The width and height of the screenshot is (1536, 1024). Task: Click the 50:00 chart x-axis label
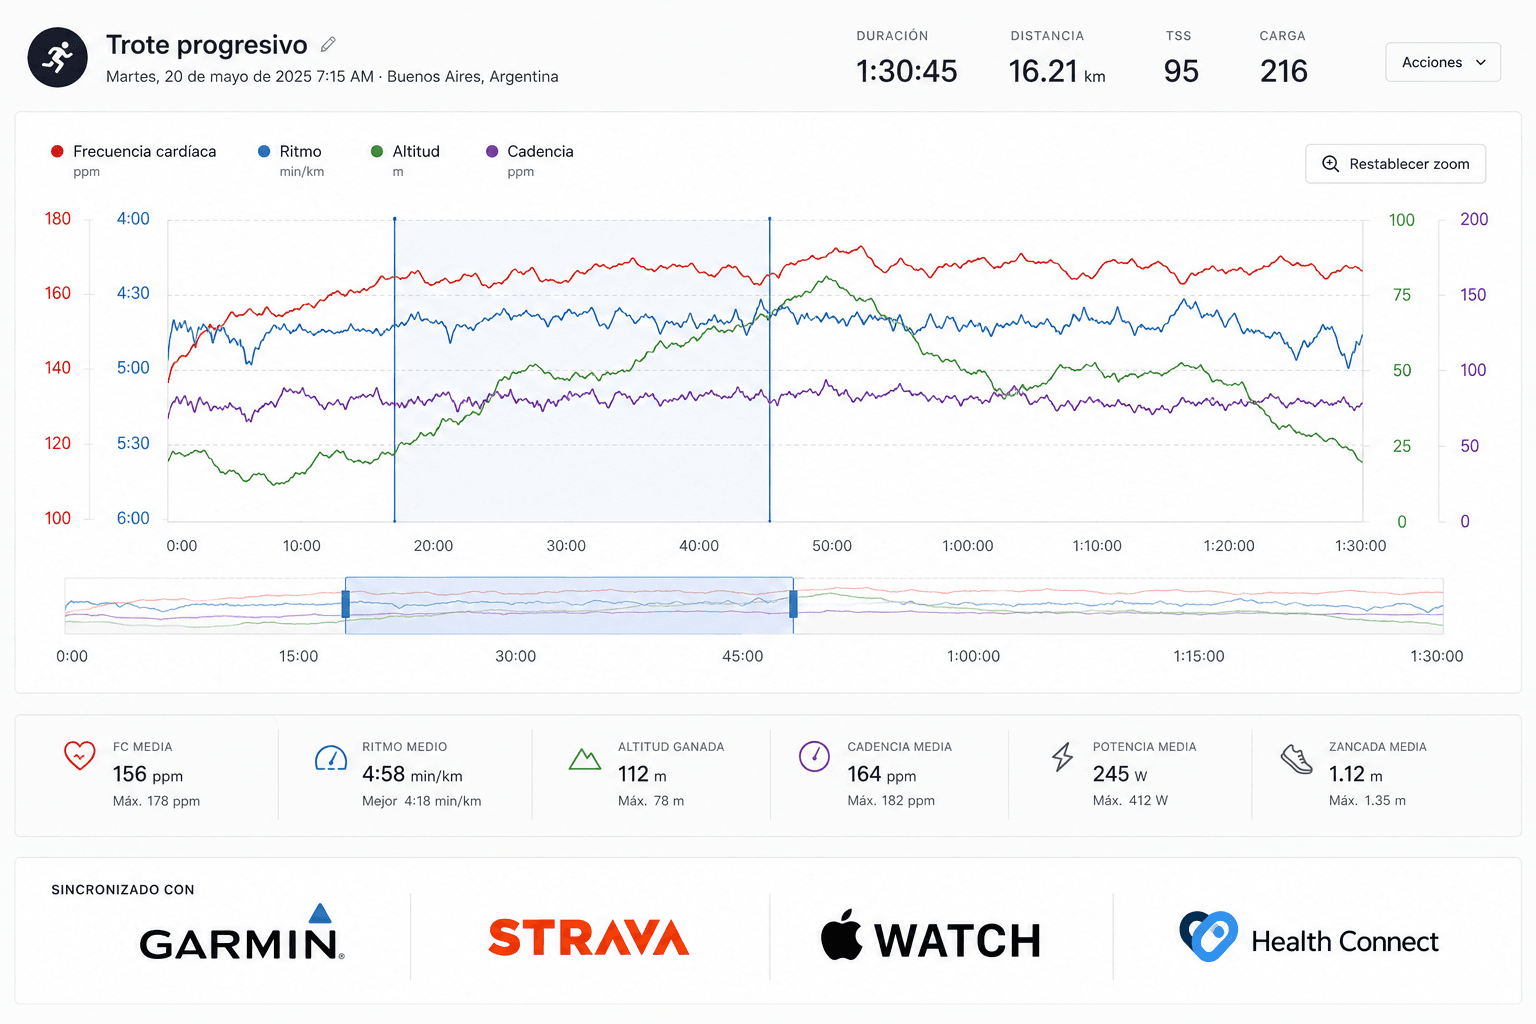(832, 546)
